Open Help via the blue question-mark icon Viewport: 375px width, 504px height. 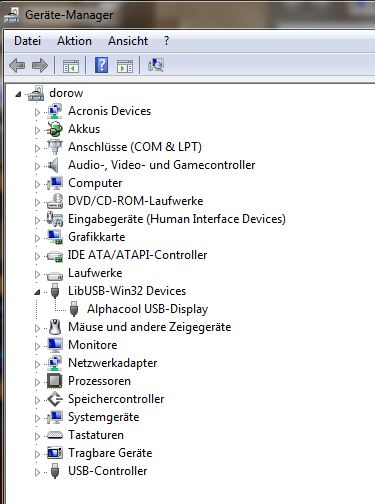click(101, 65)
